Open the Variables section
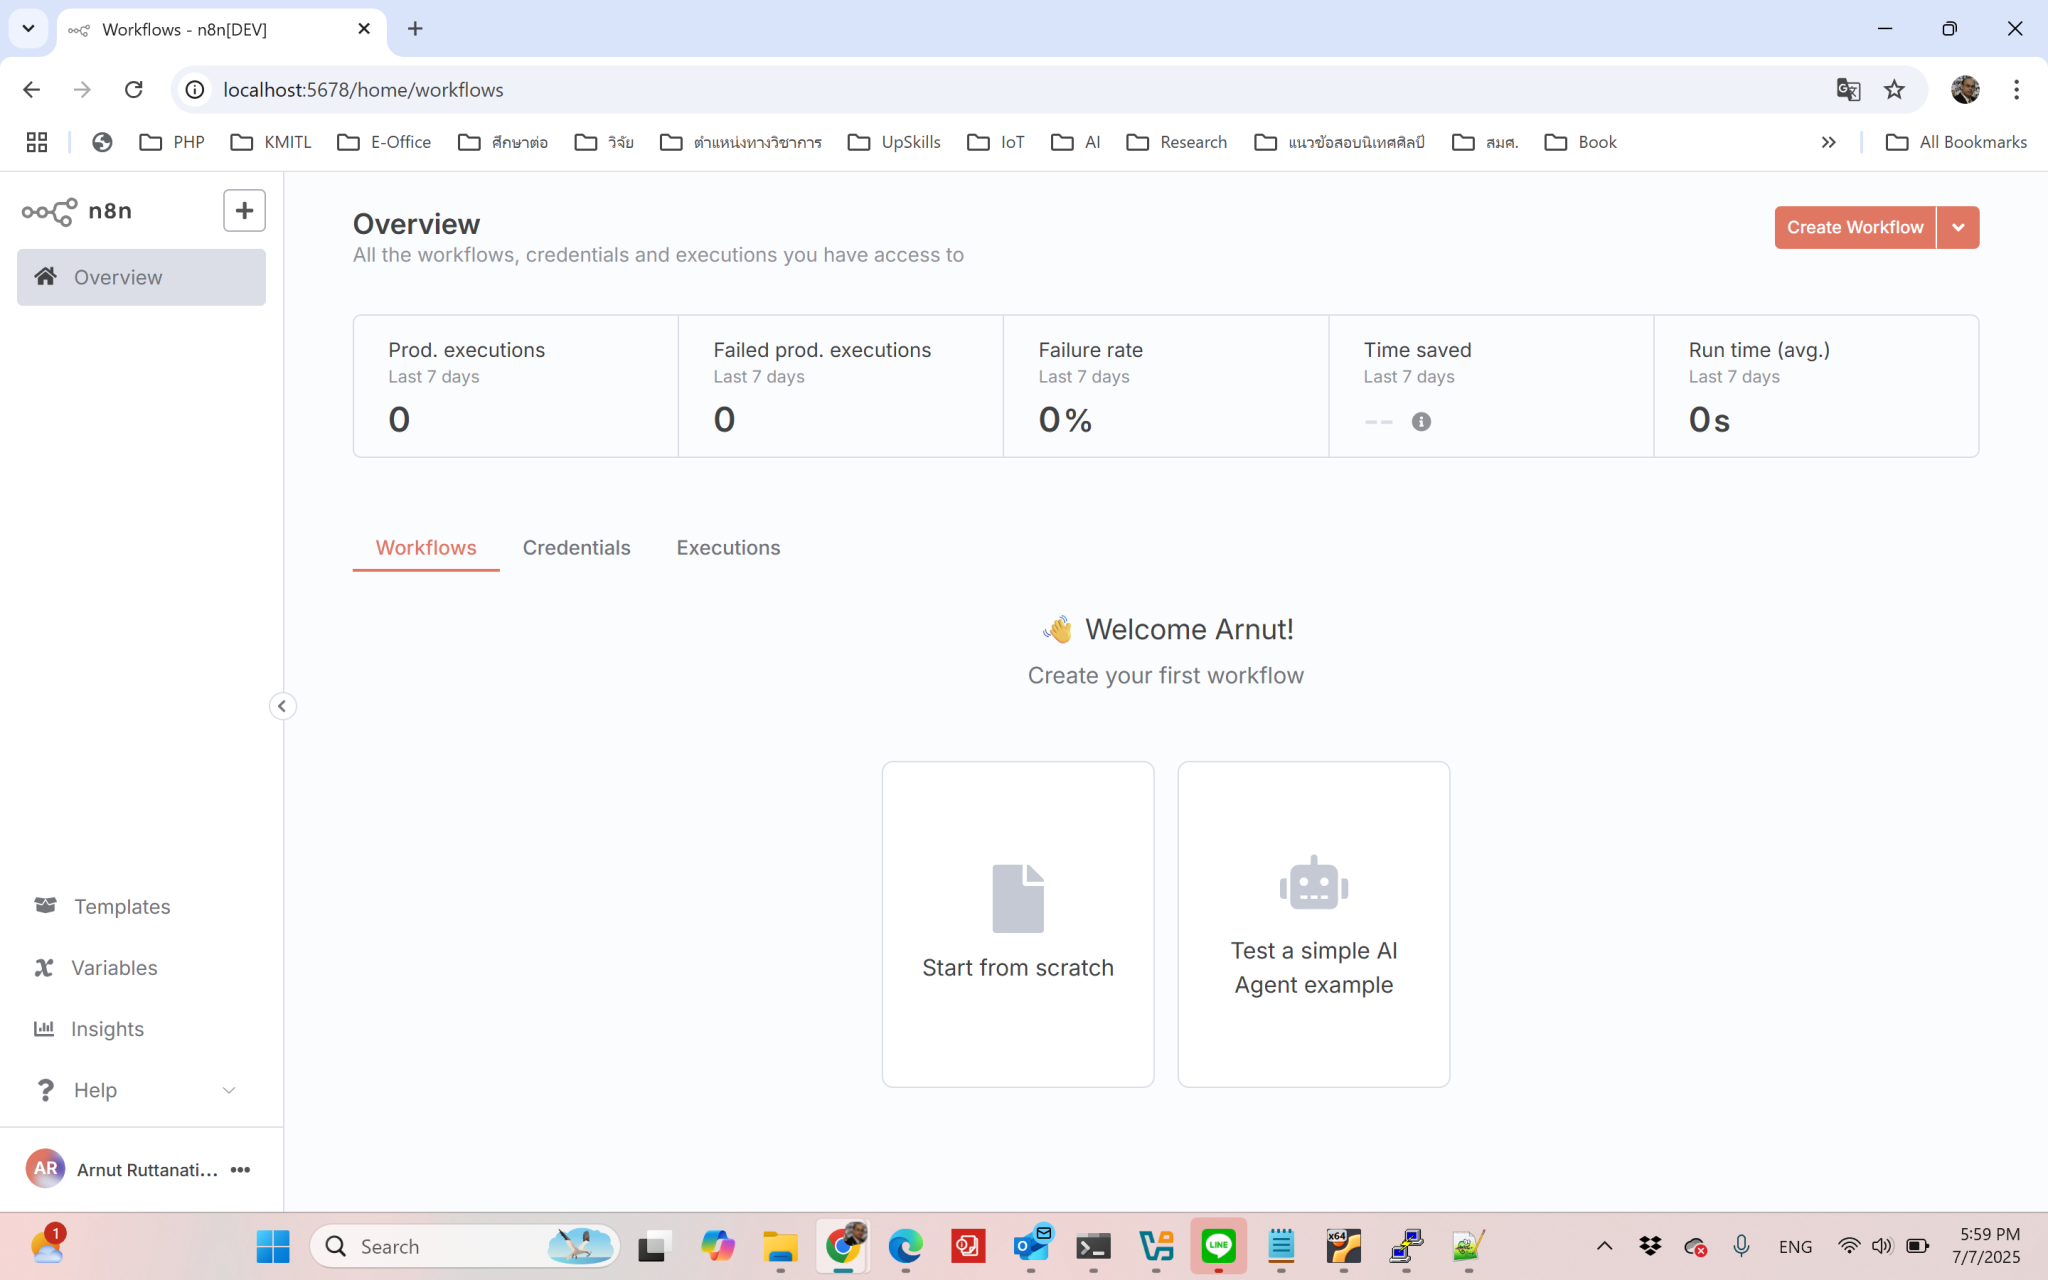 pos(113,967)
